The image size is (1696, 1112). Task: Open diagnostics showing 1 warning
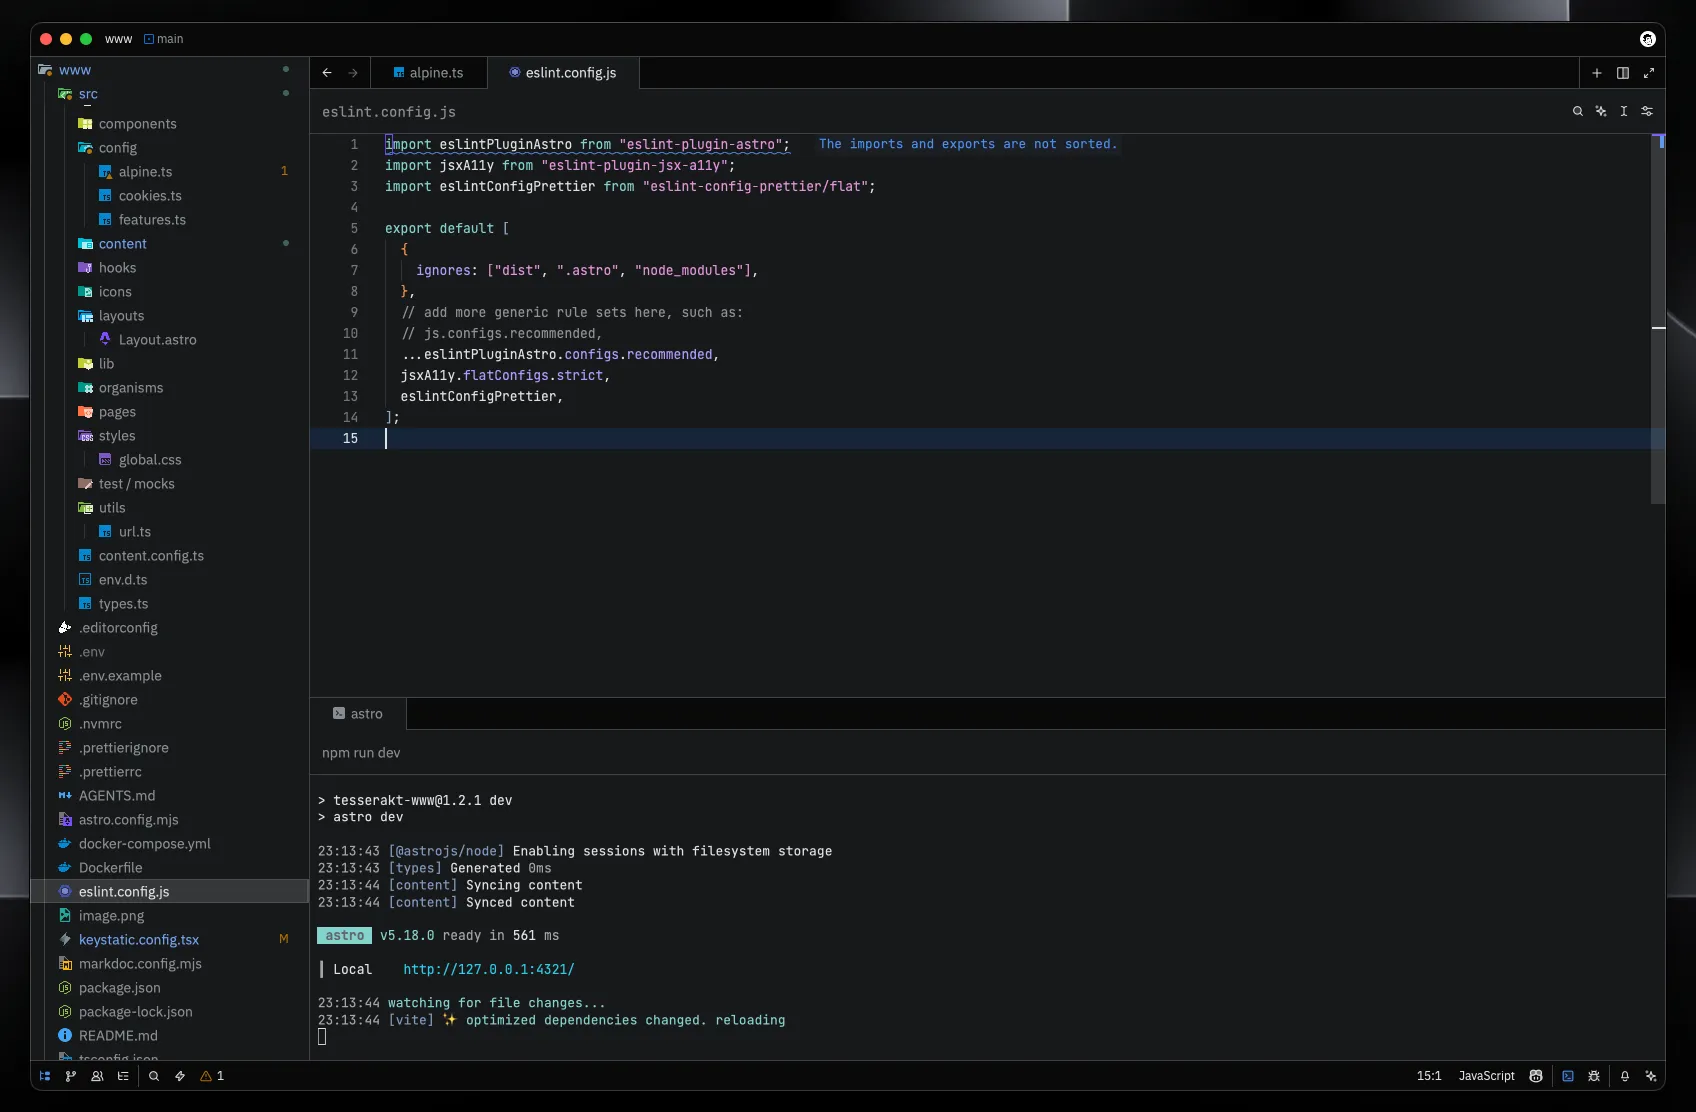coord(212,1076)
